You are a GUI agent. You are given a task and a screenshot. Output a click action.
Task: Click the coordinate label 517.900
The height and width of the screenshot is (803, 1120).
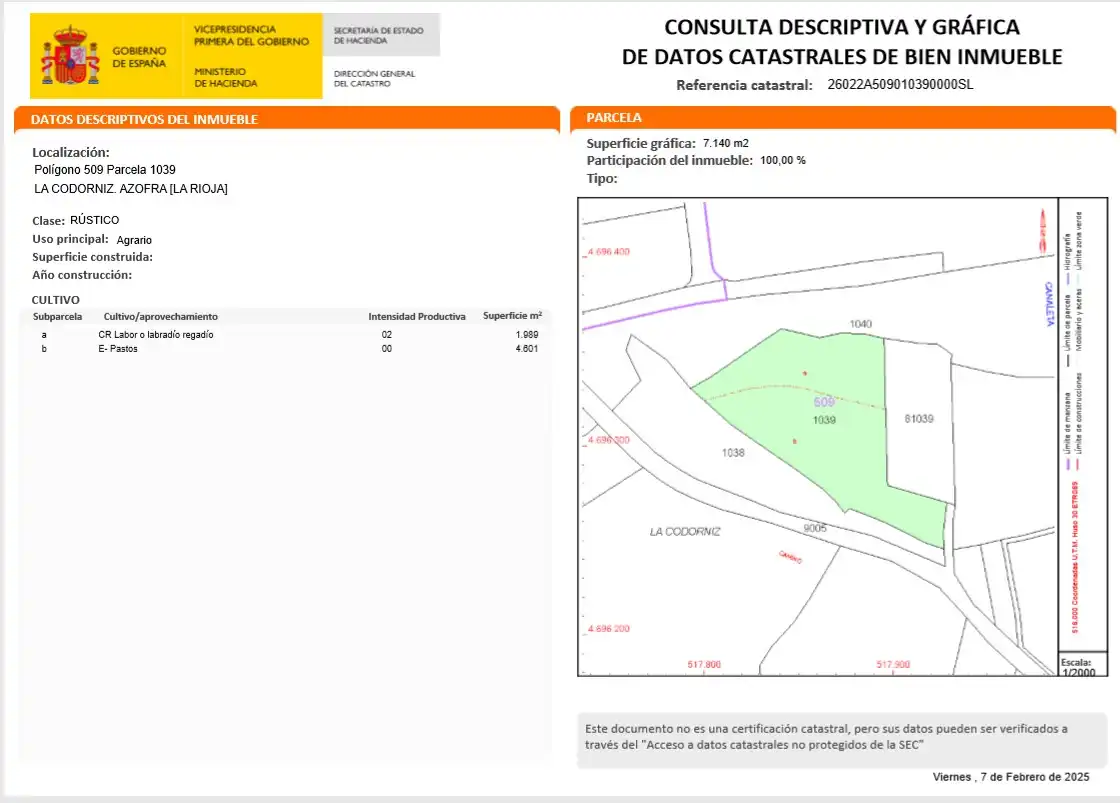(x=893, y=664)
